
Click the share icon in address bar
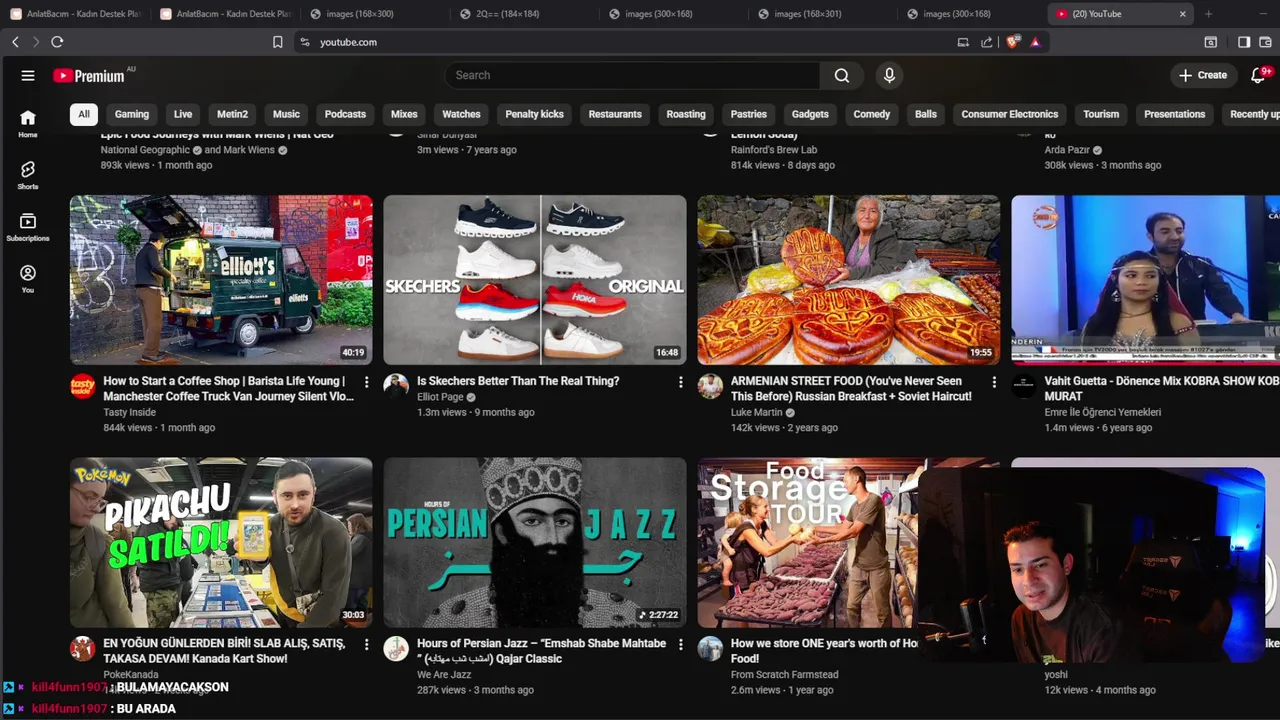987,42
